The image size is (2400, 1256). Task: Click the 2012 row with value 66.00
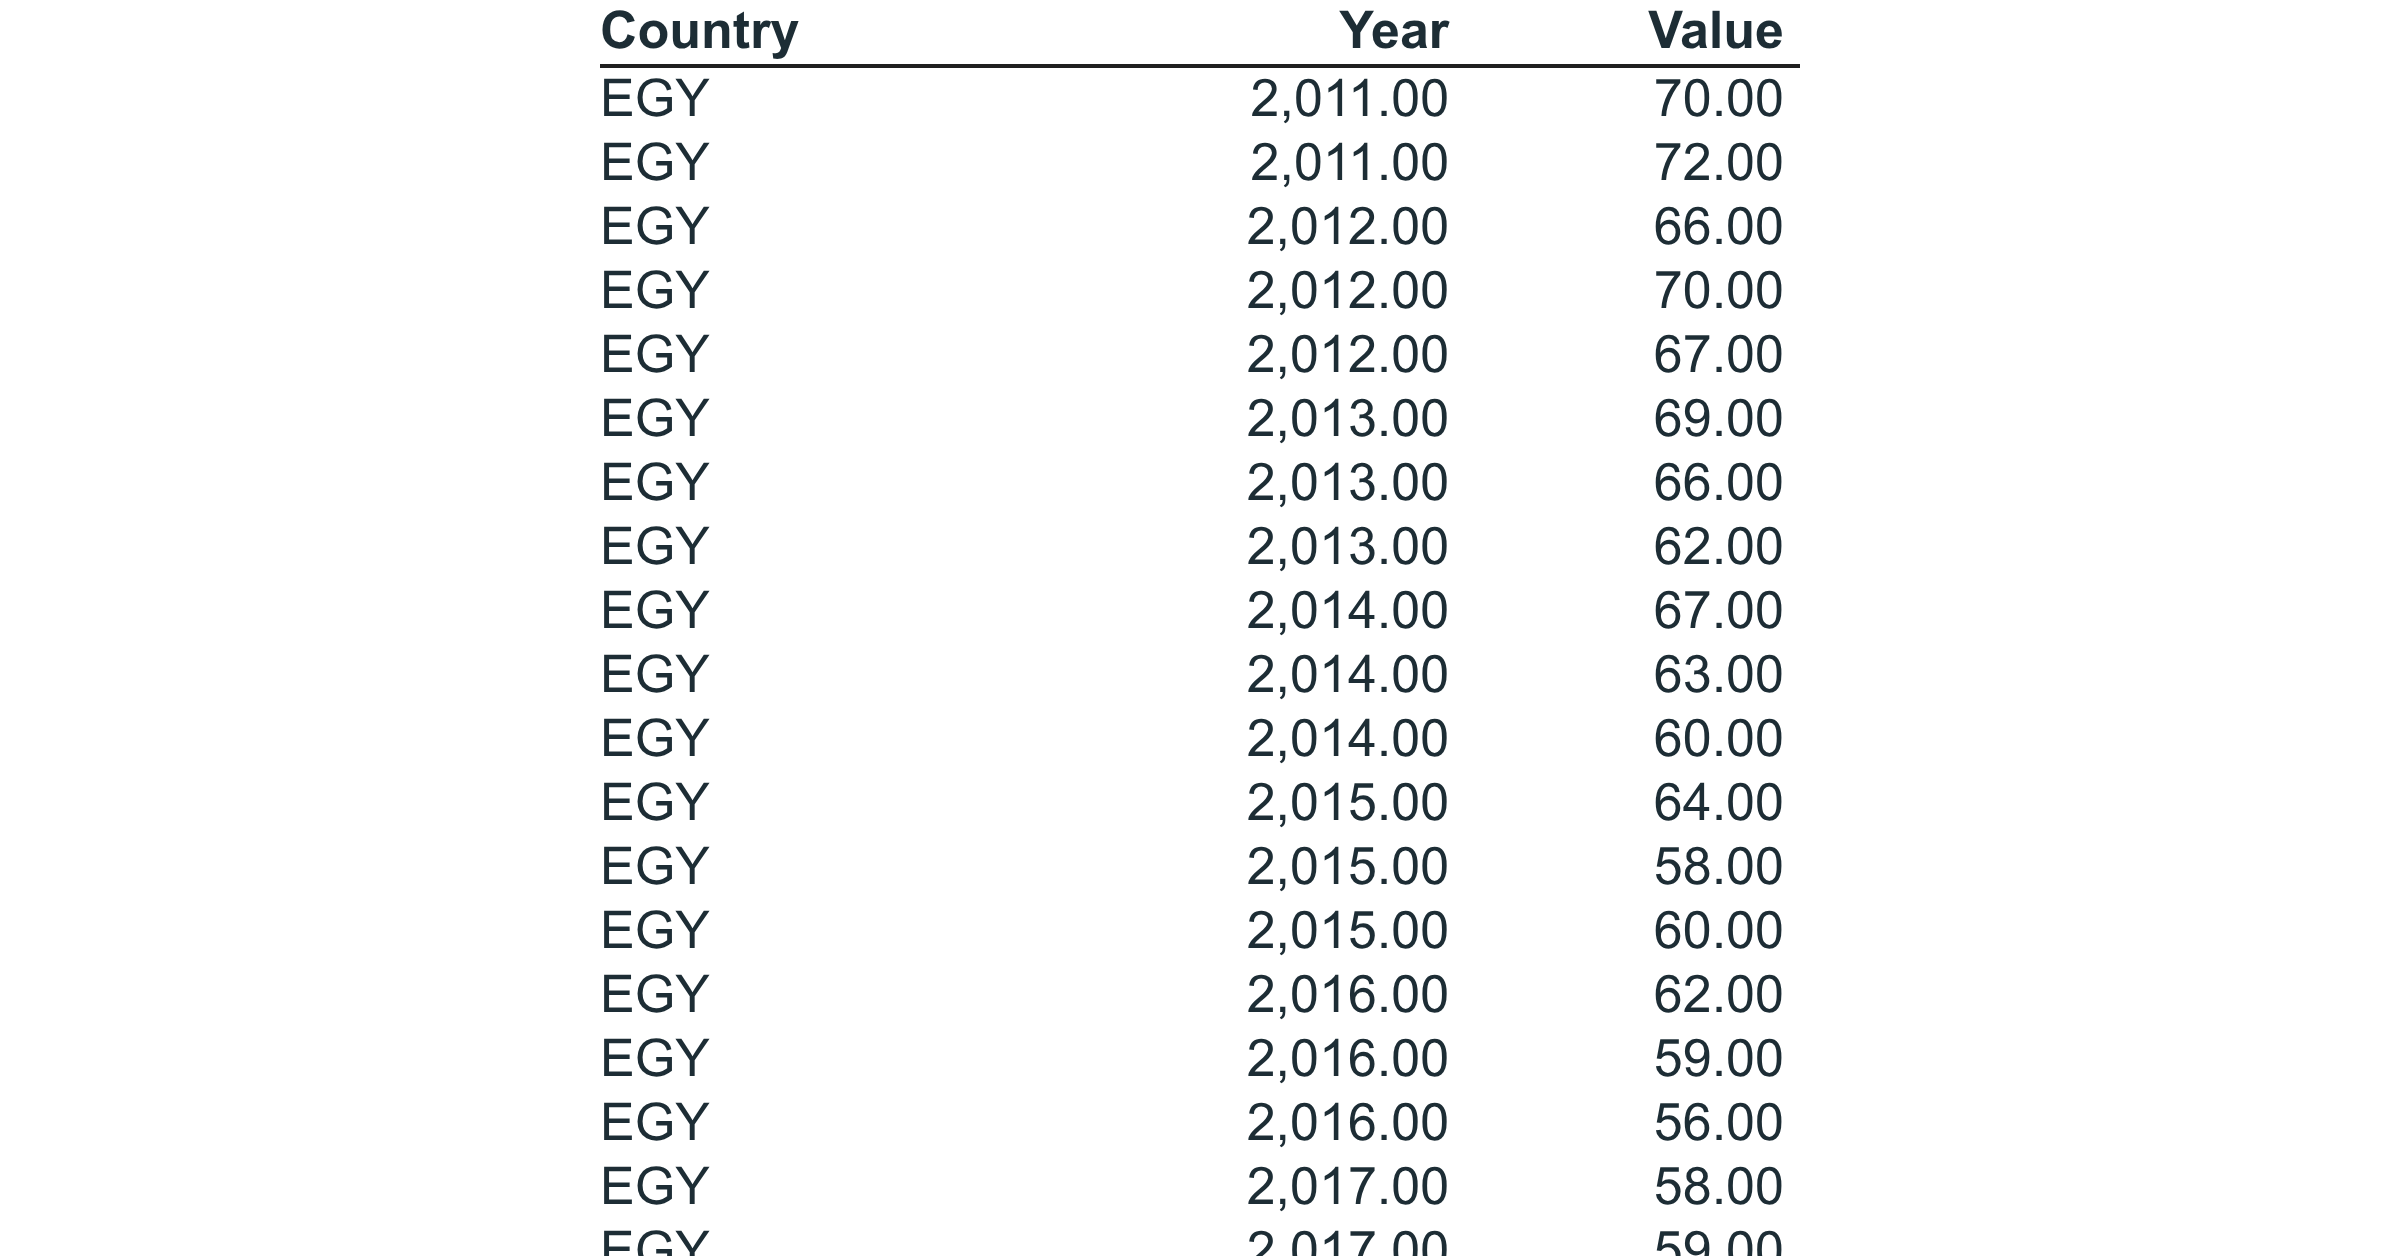[1200, 226]
